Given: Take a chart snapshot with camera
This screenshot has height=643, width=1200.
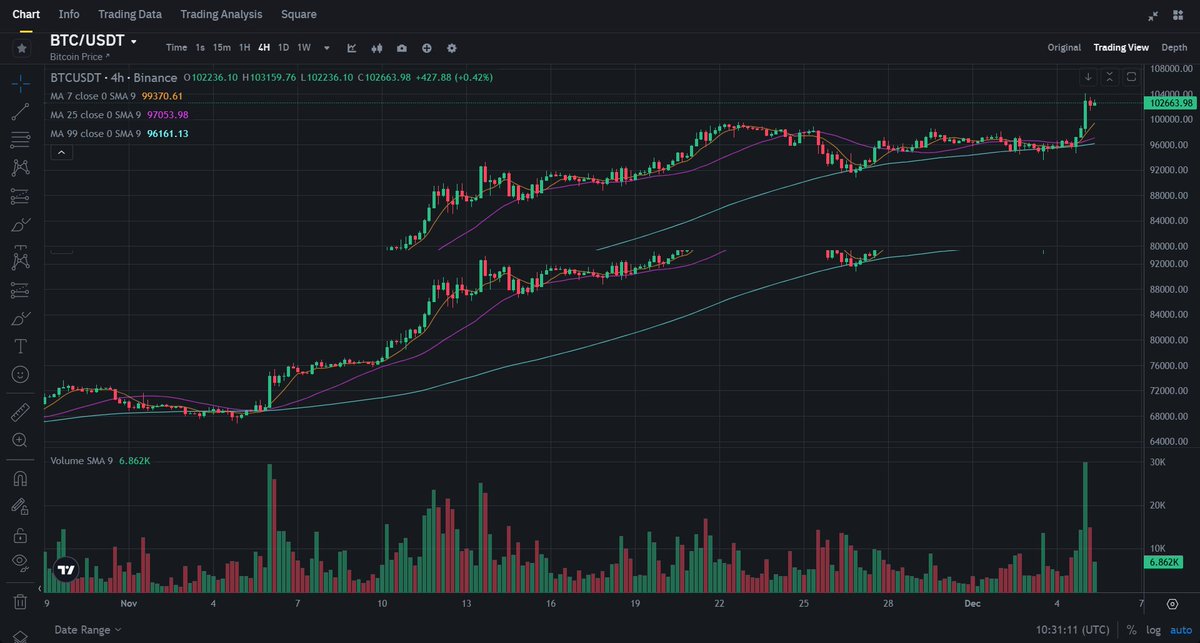Looking at the screenshot, I should coord(402,47).
